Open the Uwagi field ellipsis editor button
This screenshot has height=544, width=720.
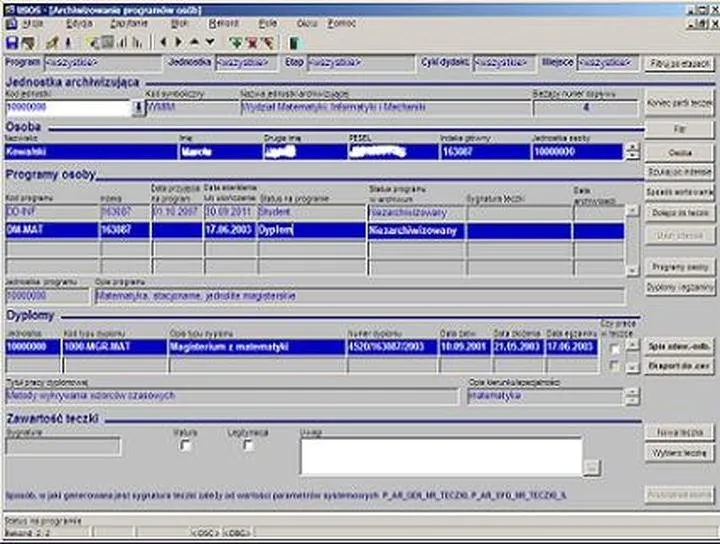[x=591, y=467]
